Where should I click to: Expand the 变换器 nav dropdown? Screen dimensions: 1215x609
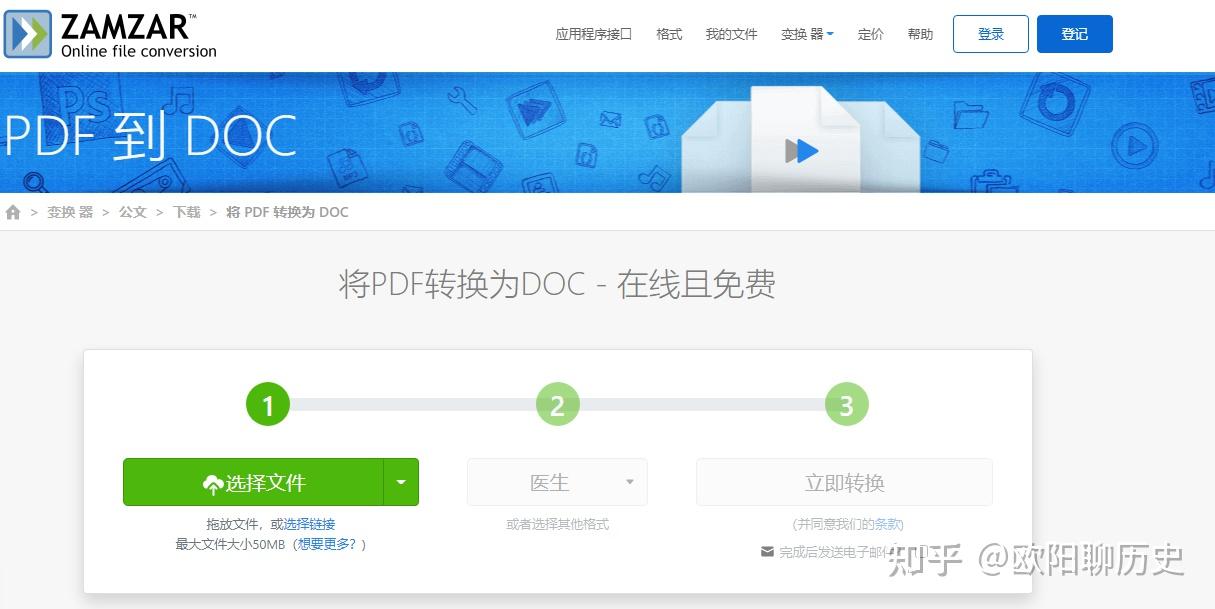(807, 34)
